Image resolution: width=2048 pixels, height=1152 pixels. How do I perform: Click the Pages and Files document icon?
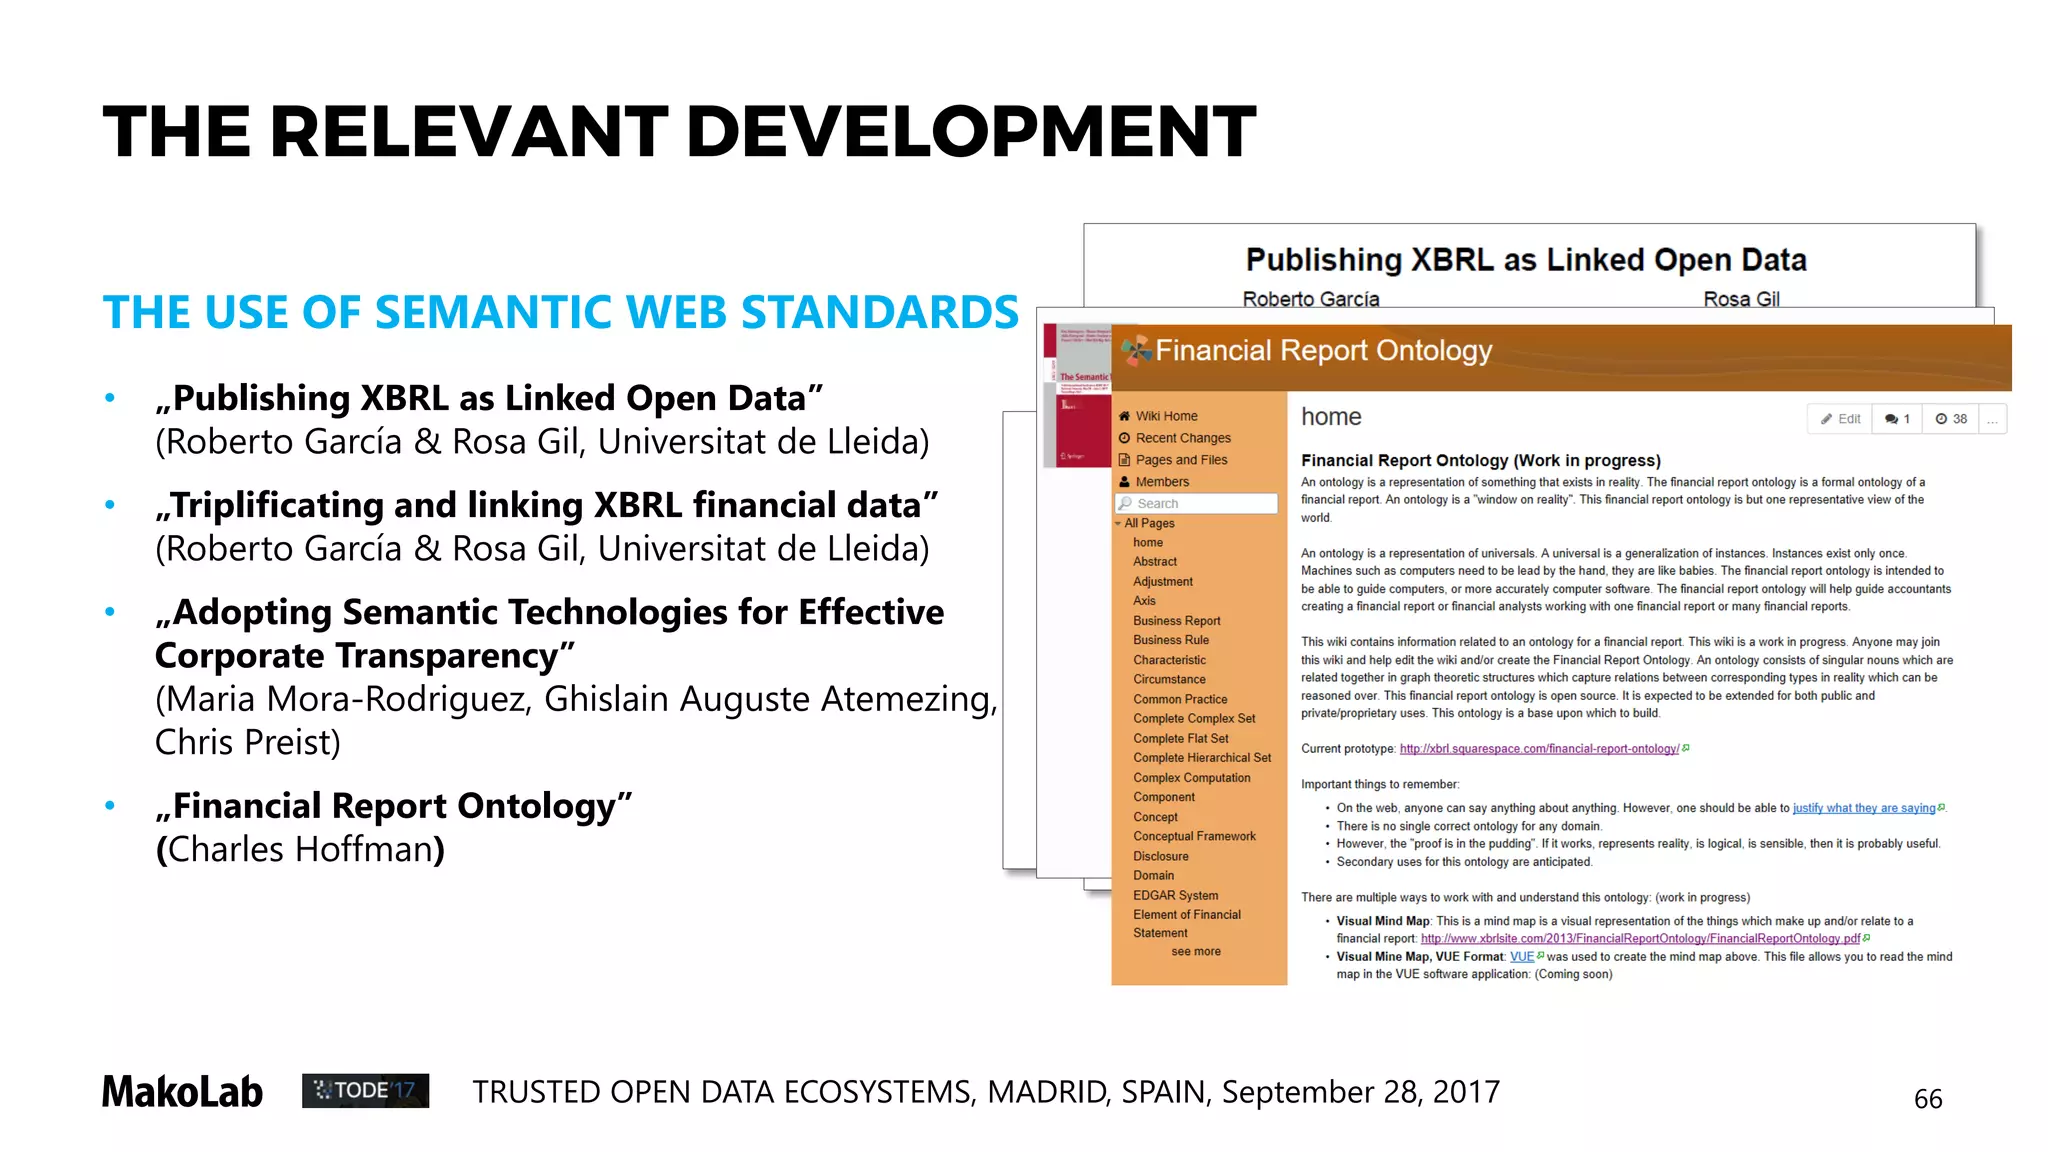tap(1124, 460)
